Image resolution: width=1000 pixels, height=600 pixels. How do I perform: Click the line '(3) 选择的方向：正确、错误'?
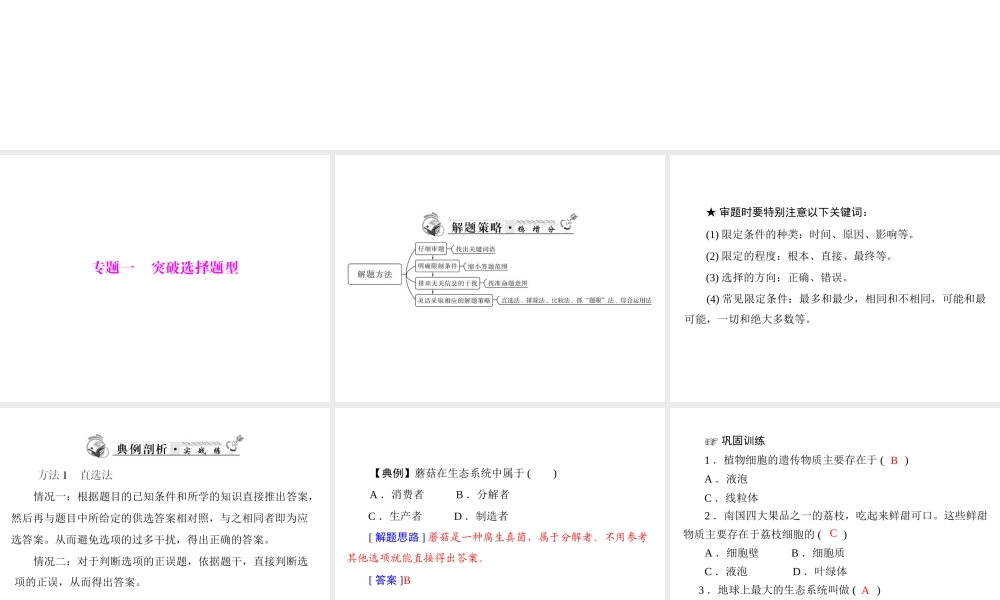778,278
